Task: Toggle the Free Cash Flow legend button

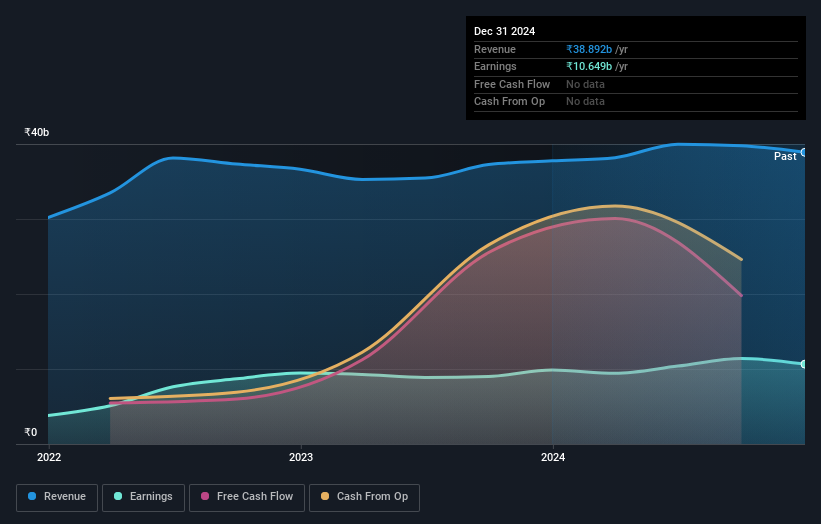Action: pos(247,497)
